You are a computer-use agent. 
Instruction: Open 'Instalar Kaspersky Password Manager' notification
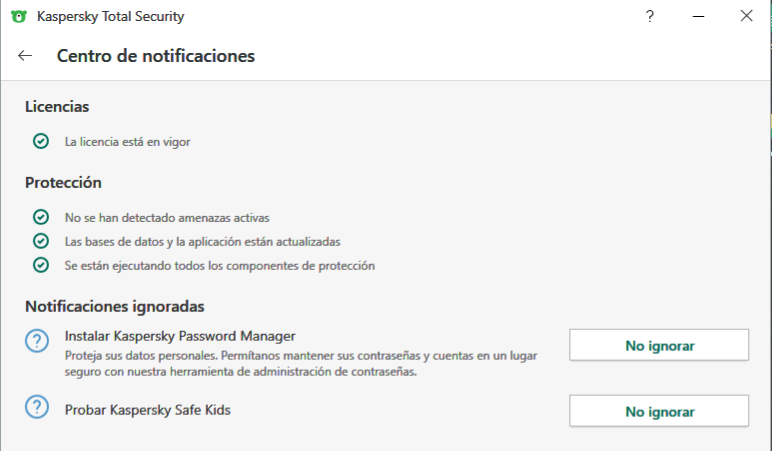point(180,335)
